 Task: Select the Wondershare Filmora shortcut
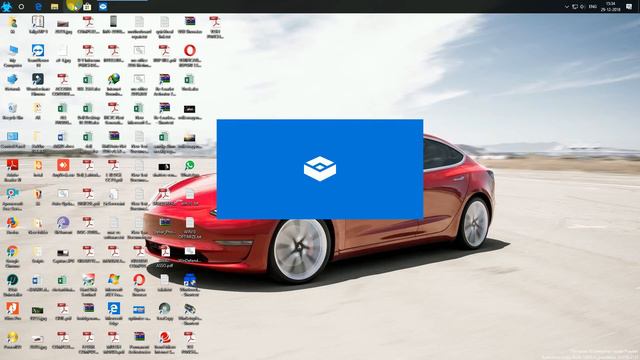pyautogui.click(x=38, y=84)
